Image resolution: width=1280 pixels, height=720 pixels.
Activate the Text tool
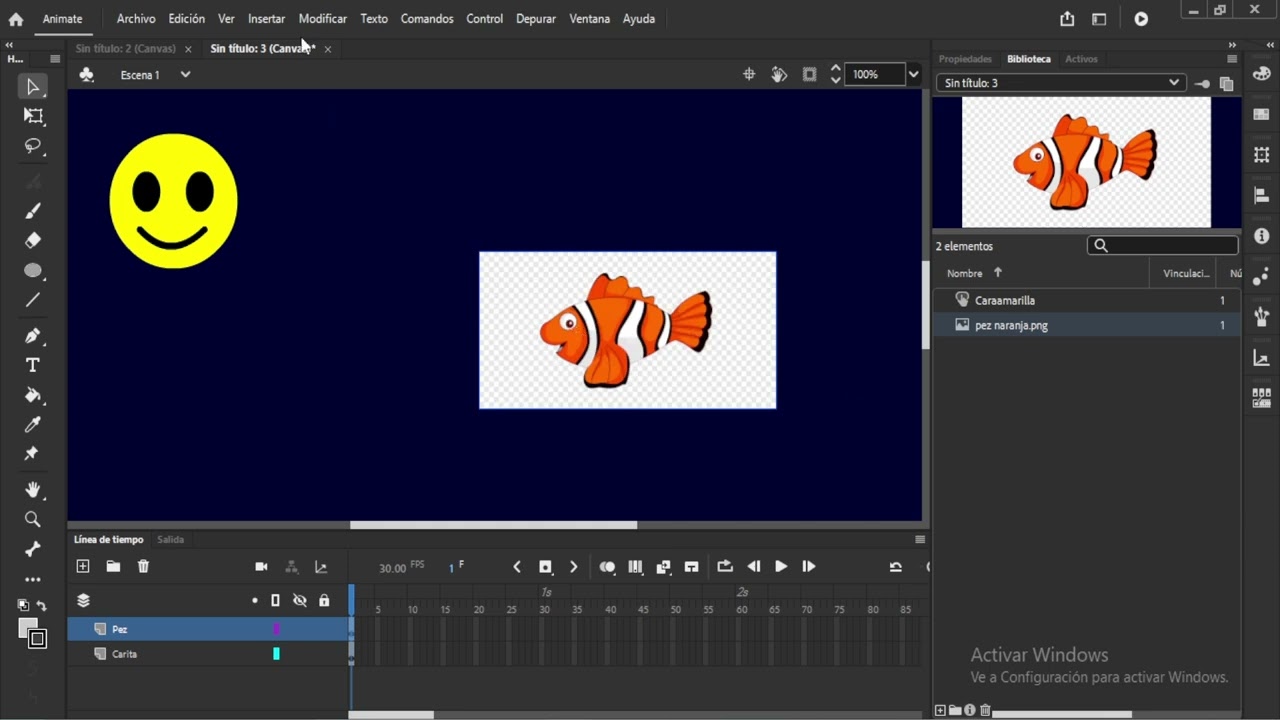pos(33,365)
